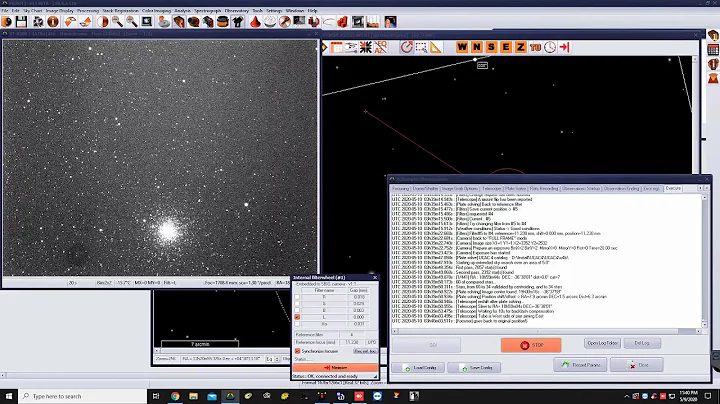Click the floppy disk Save icon
Screen dimensions: 720x404
point(21,22)
